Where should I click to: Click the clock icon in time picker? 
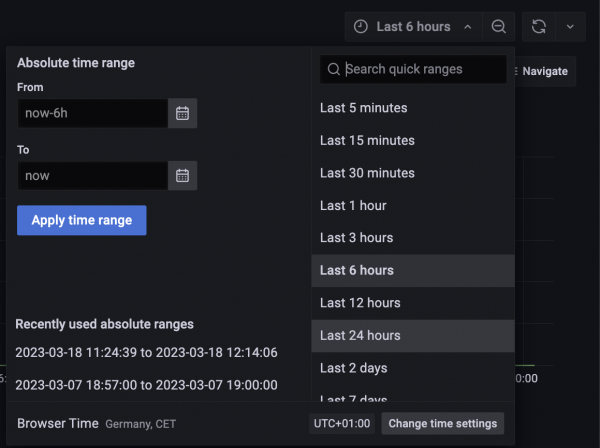(361, 27)
